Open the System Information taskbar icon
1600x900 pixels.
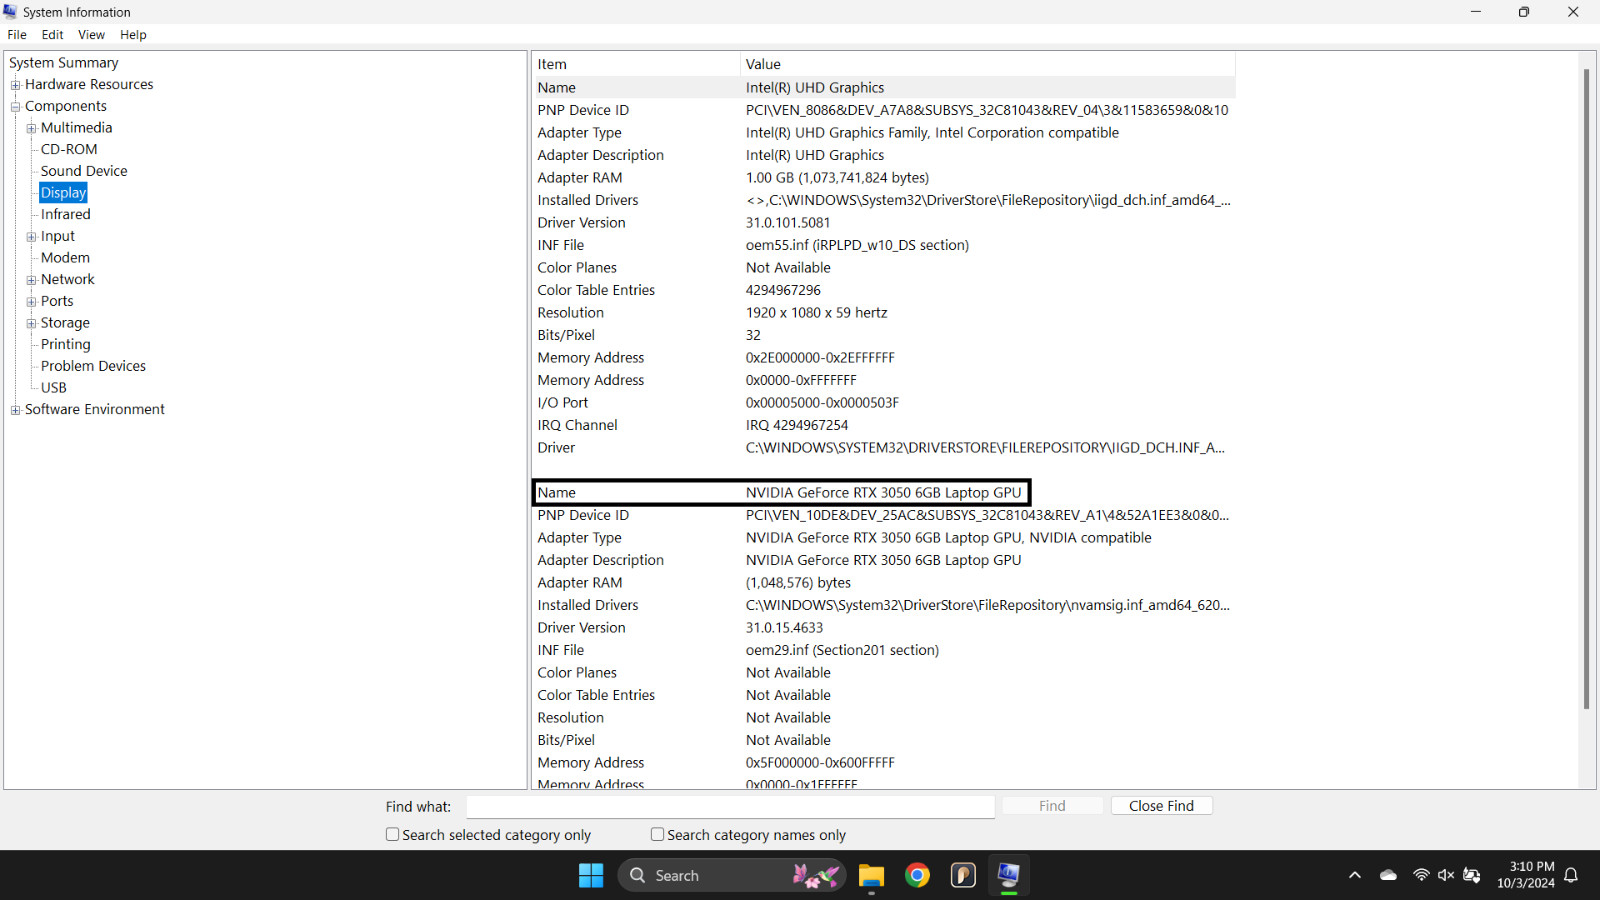coord(1008,875)
